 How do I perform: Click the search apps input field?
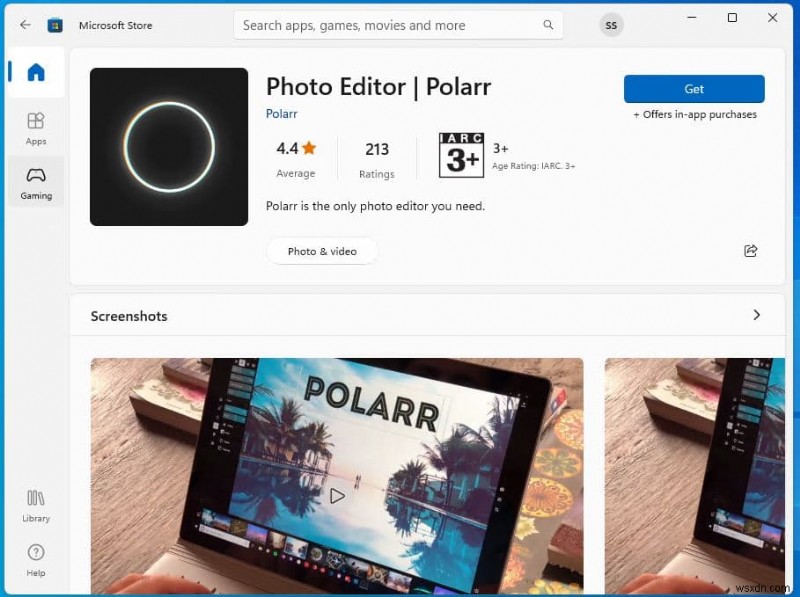click(x=390, y=24)
